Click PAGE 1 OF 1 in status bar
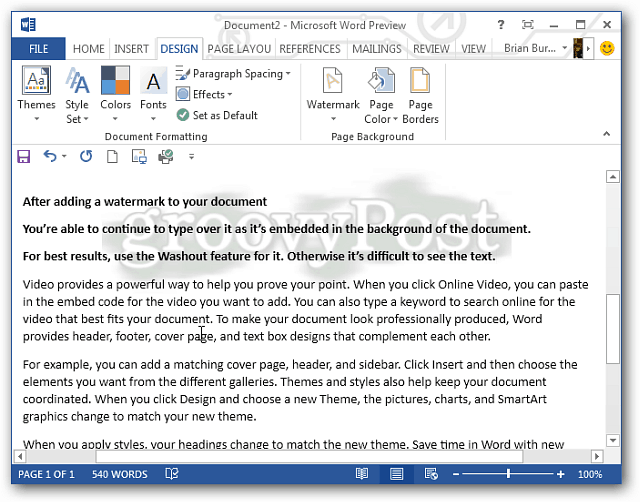The image size is (640, 502). [x=46, y=474]
